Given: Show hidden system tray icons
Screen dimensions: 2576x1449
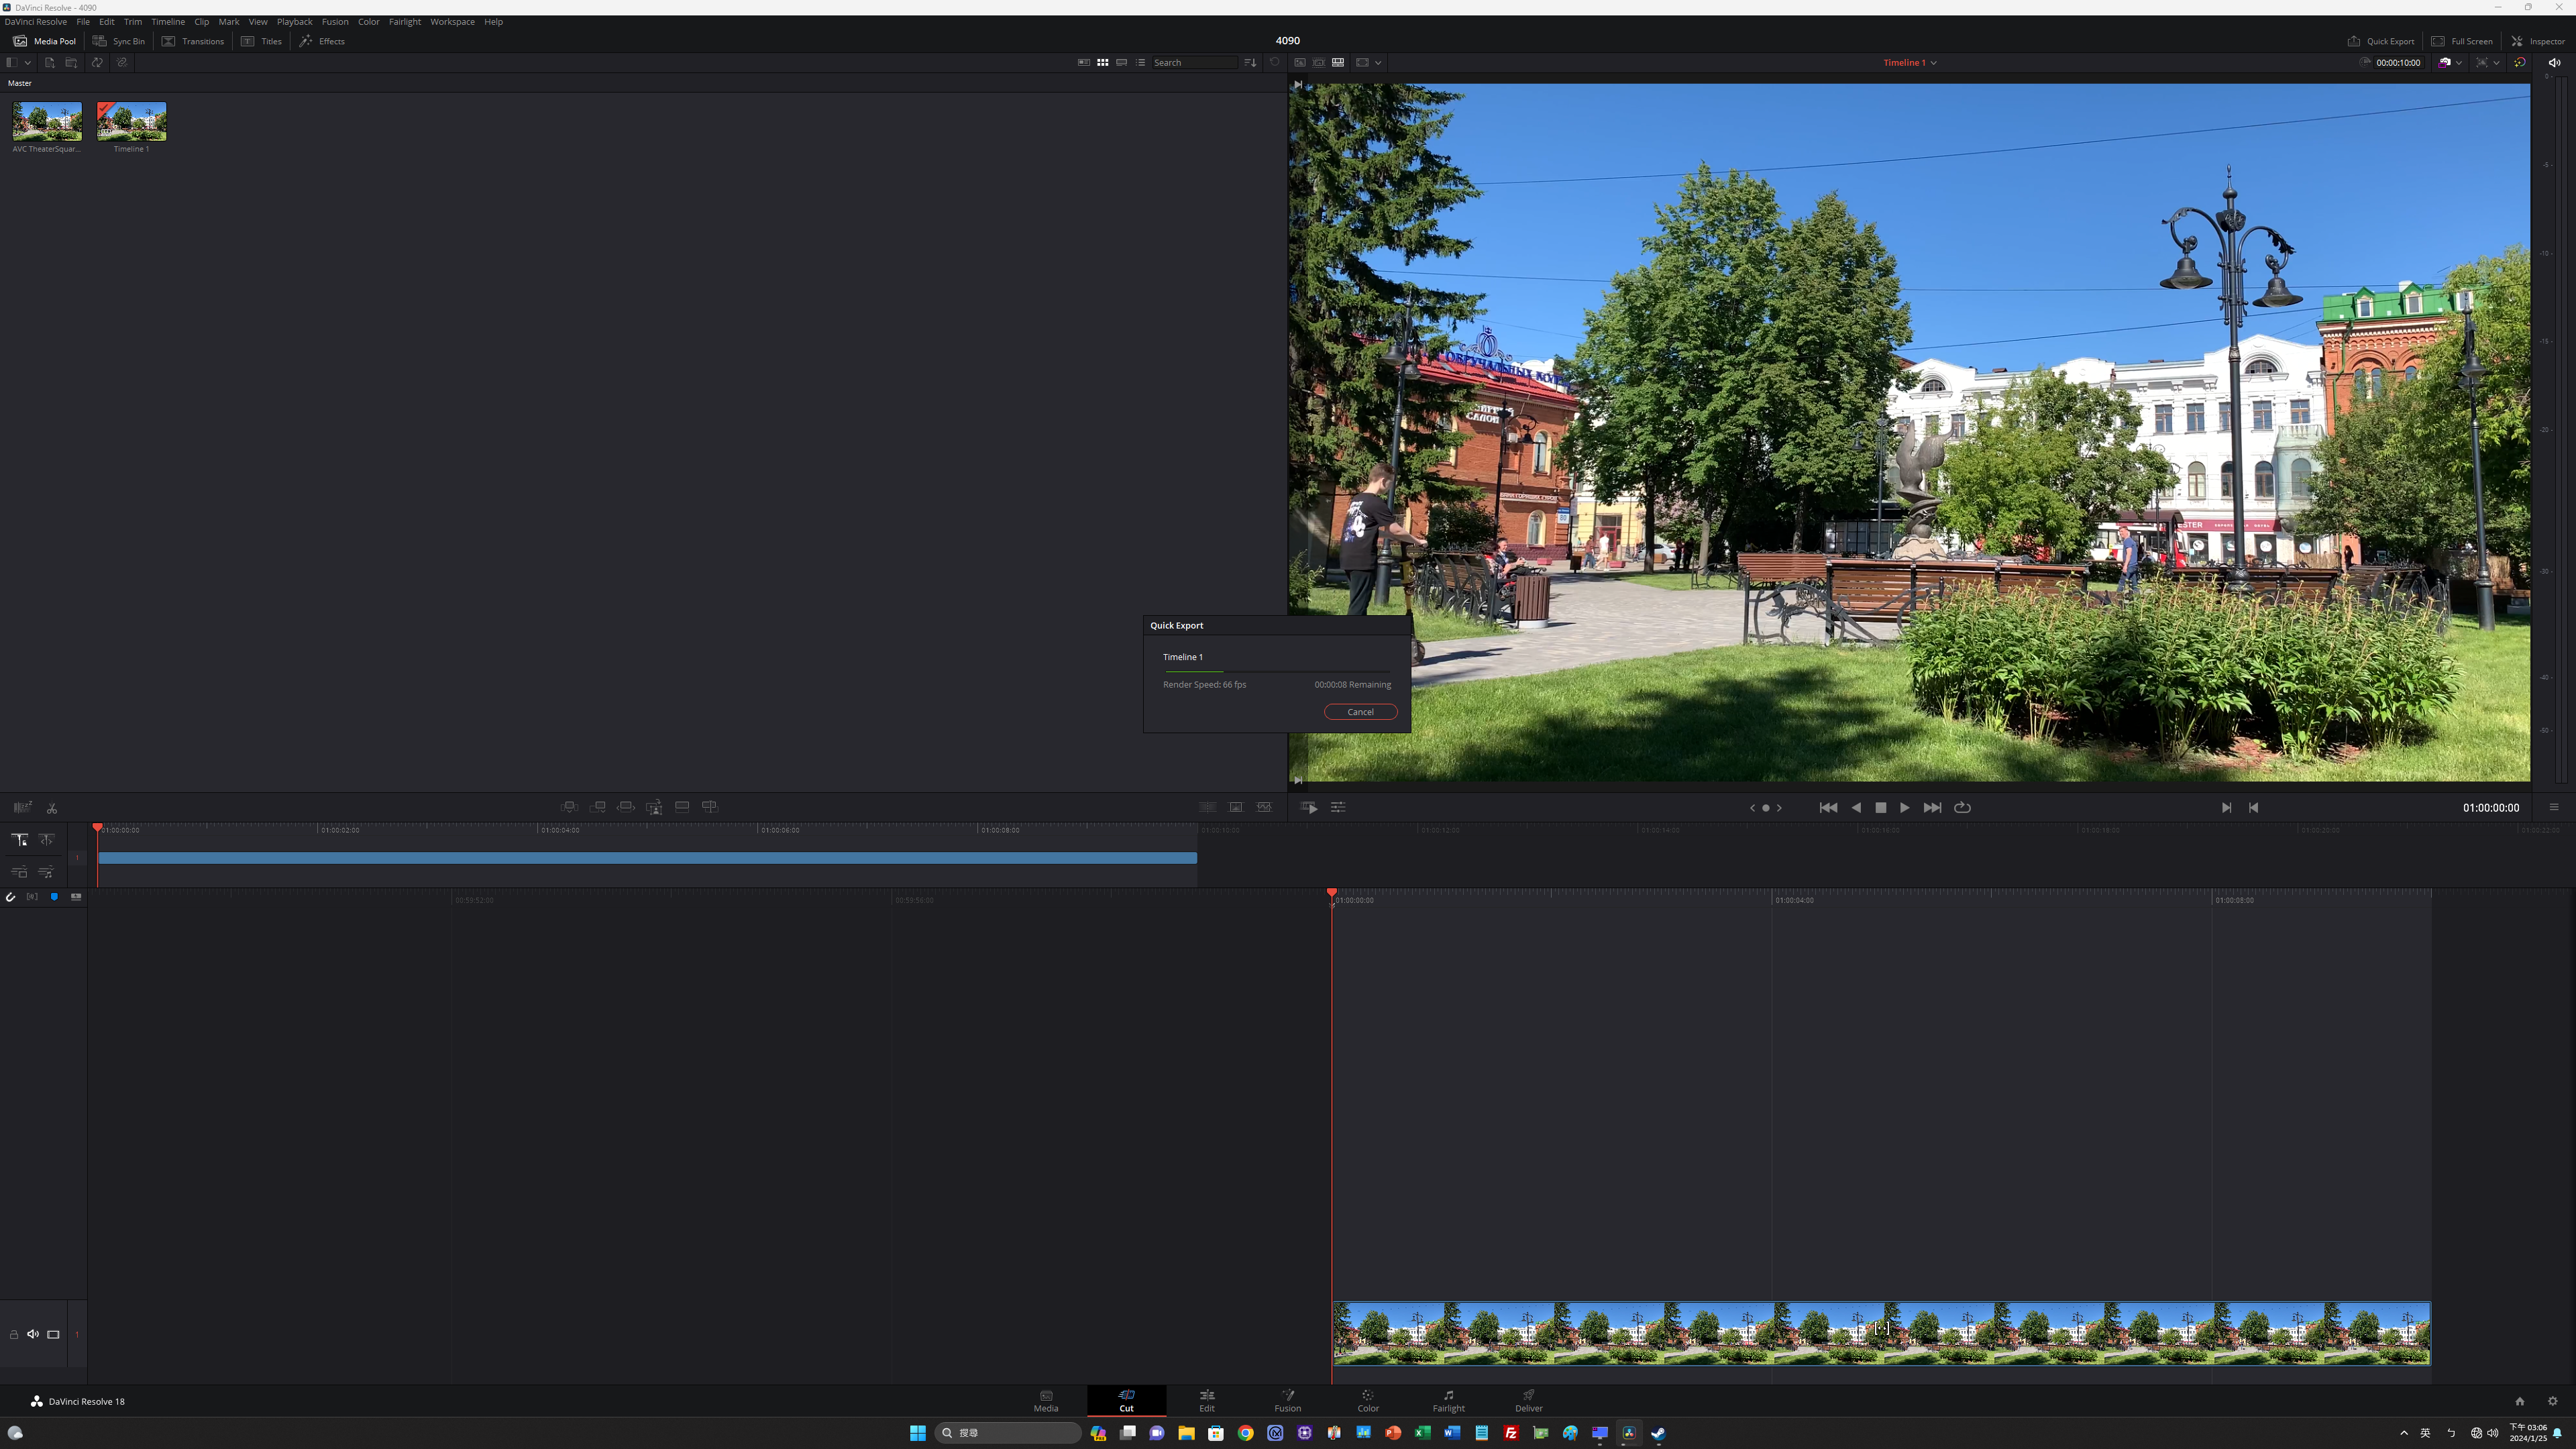Looking at the screenshot, I should click(2404, 1433).
